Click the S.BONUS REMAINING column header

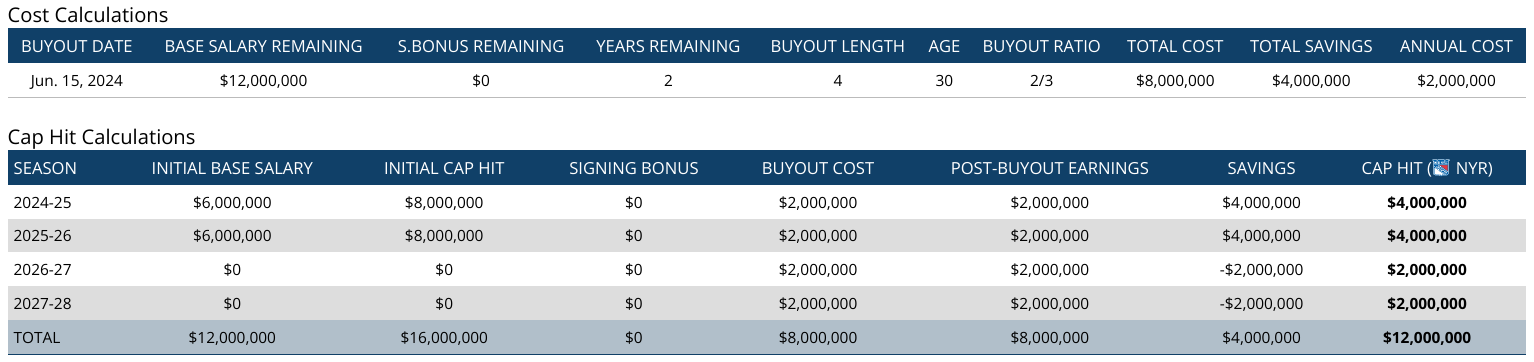[x=480, y=46]
